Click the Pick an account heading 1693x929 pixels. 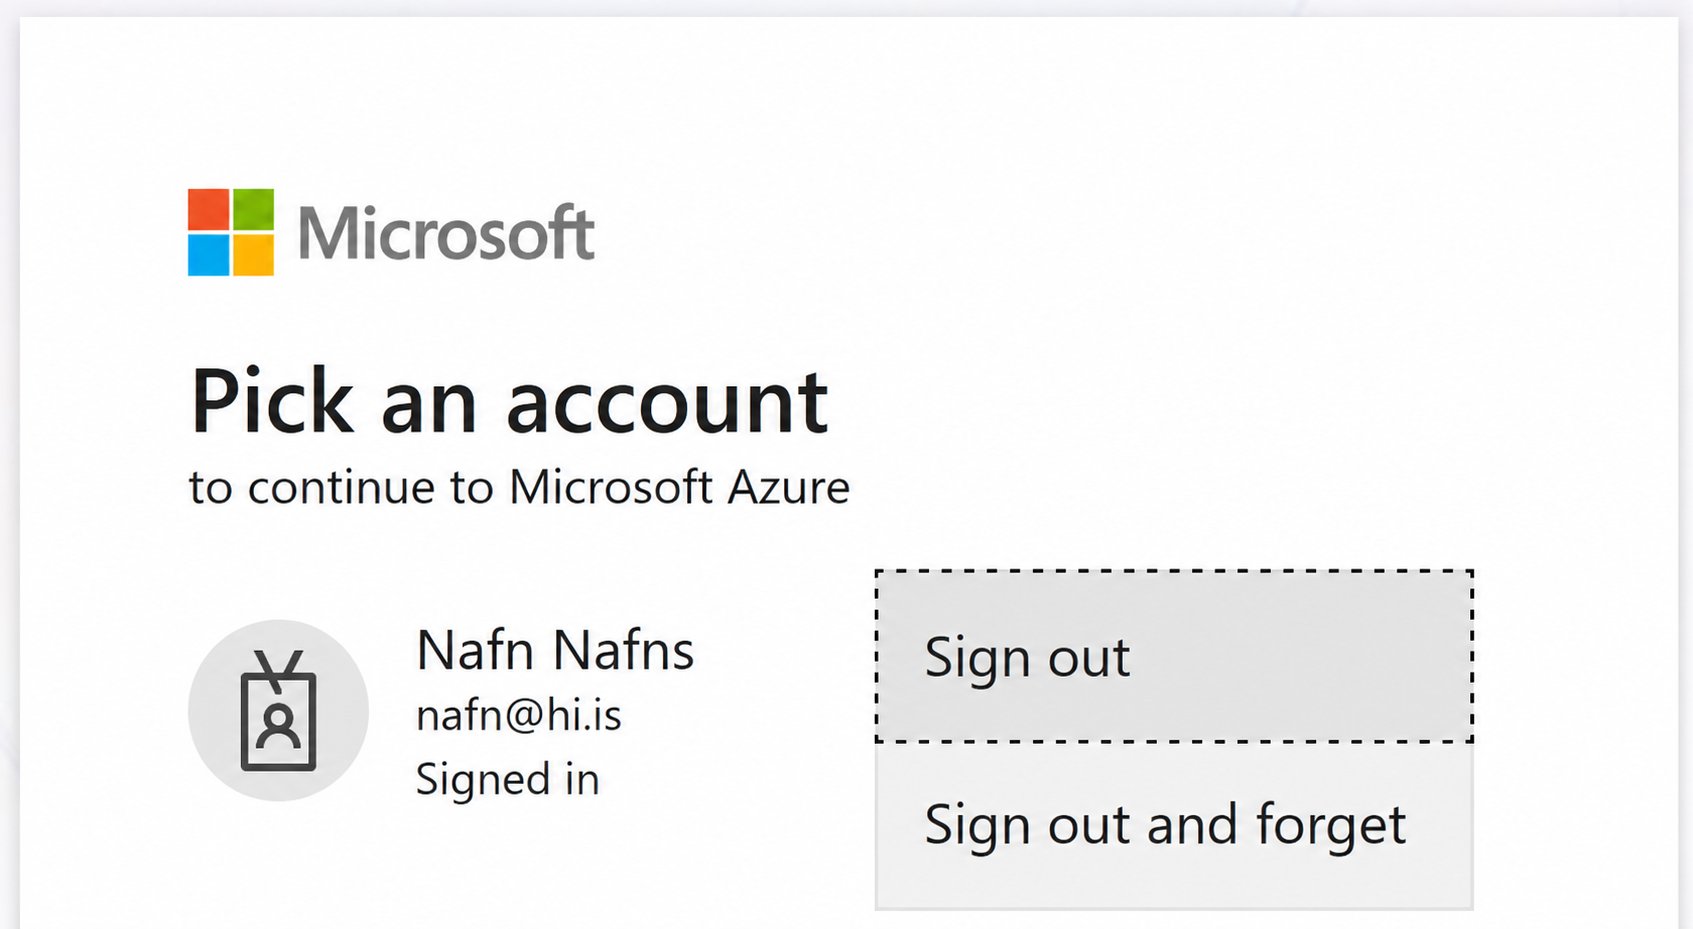pyautogui.click(x=509, y=401)
